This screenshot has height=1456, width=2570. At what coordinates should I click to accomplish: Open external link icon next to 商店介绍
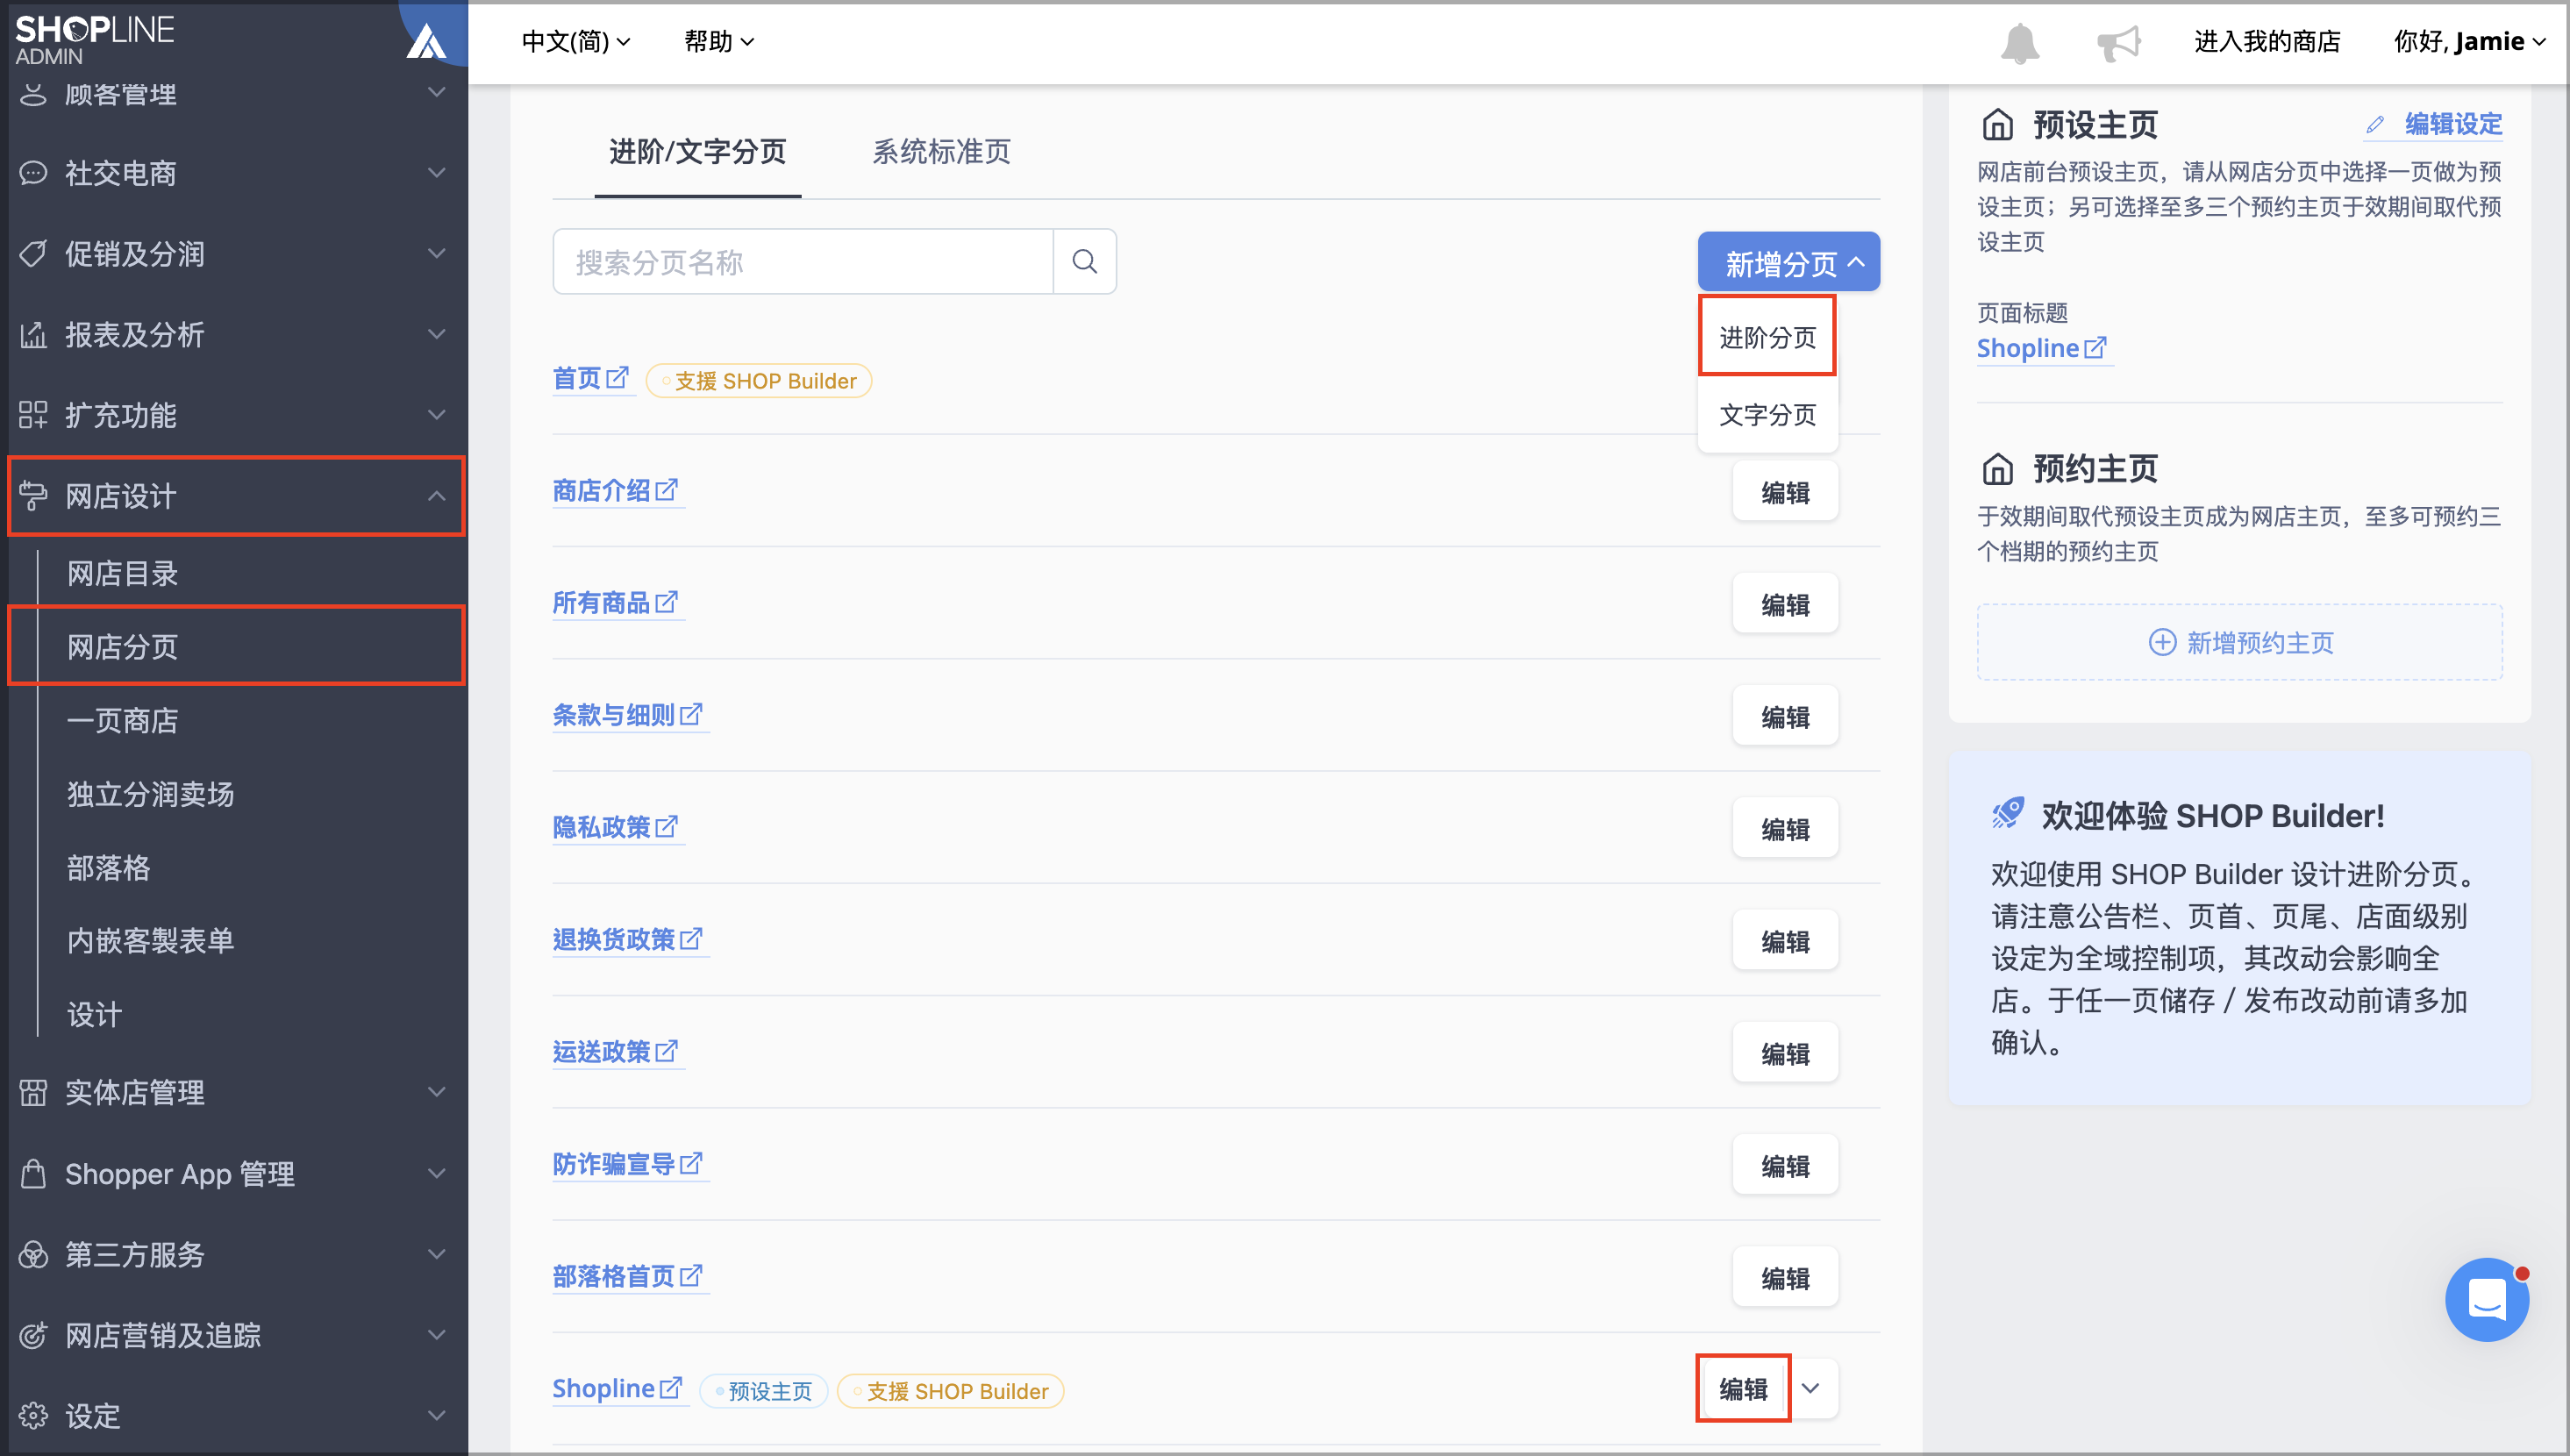tap(667, 490)
